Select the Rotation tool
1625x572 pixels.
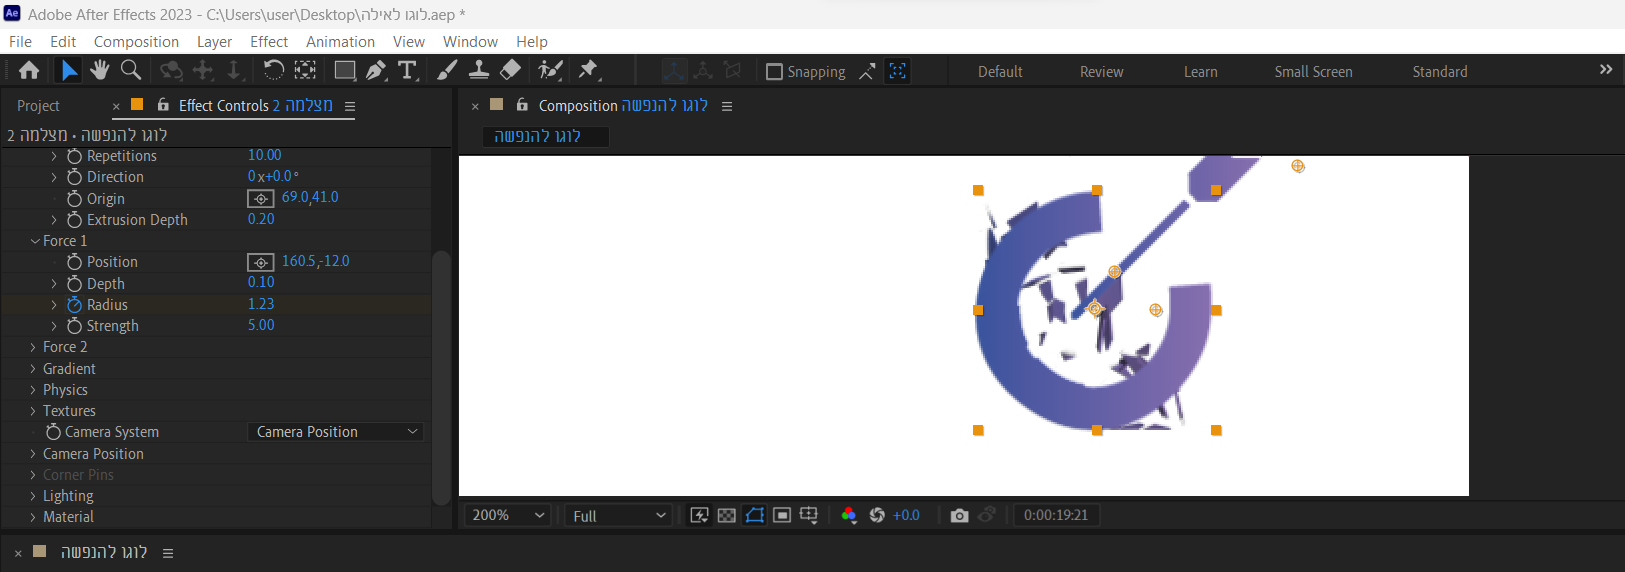pos(273,70)
